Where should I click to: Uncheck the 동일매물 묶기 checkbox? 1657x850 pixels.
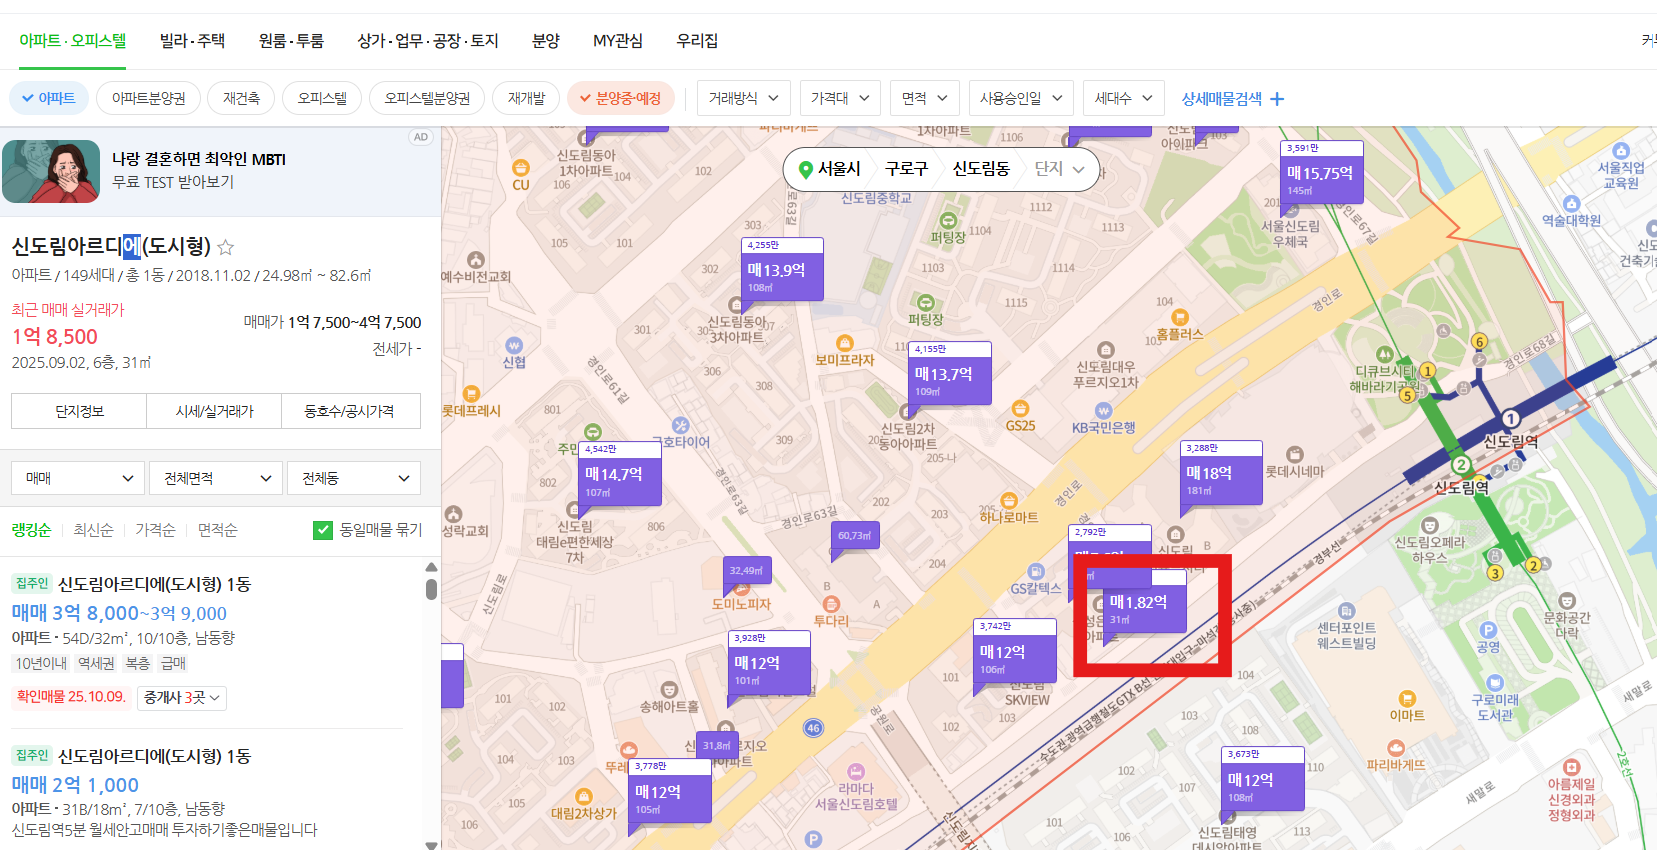tap(323, 530)
